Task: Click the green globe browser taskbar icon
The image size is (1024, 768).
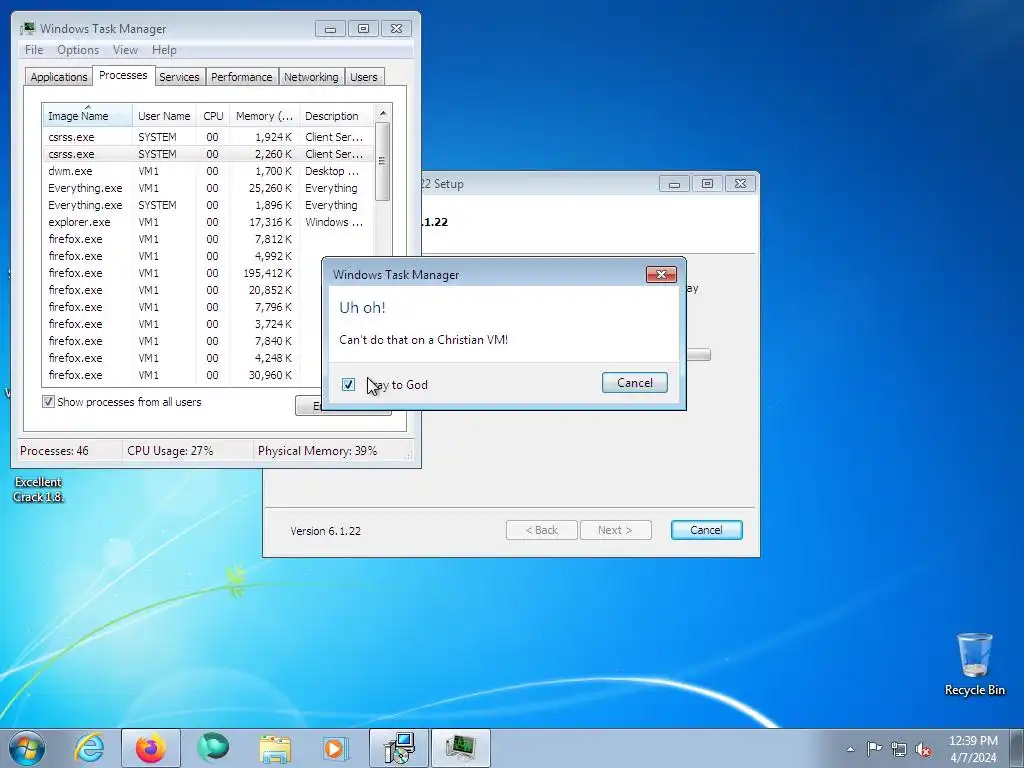Action: [213, 747]
